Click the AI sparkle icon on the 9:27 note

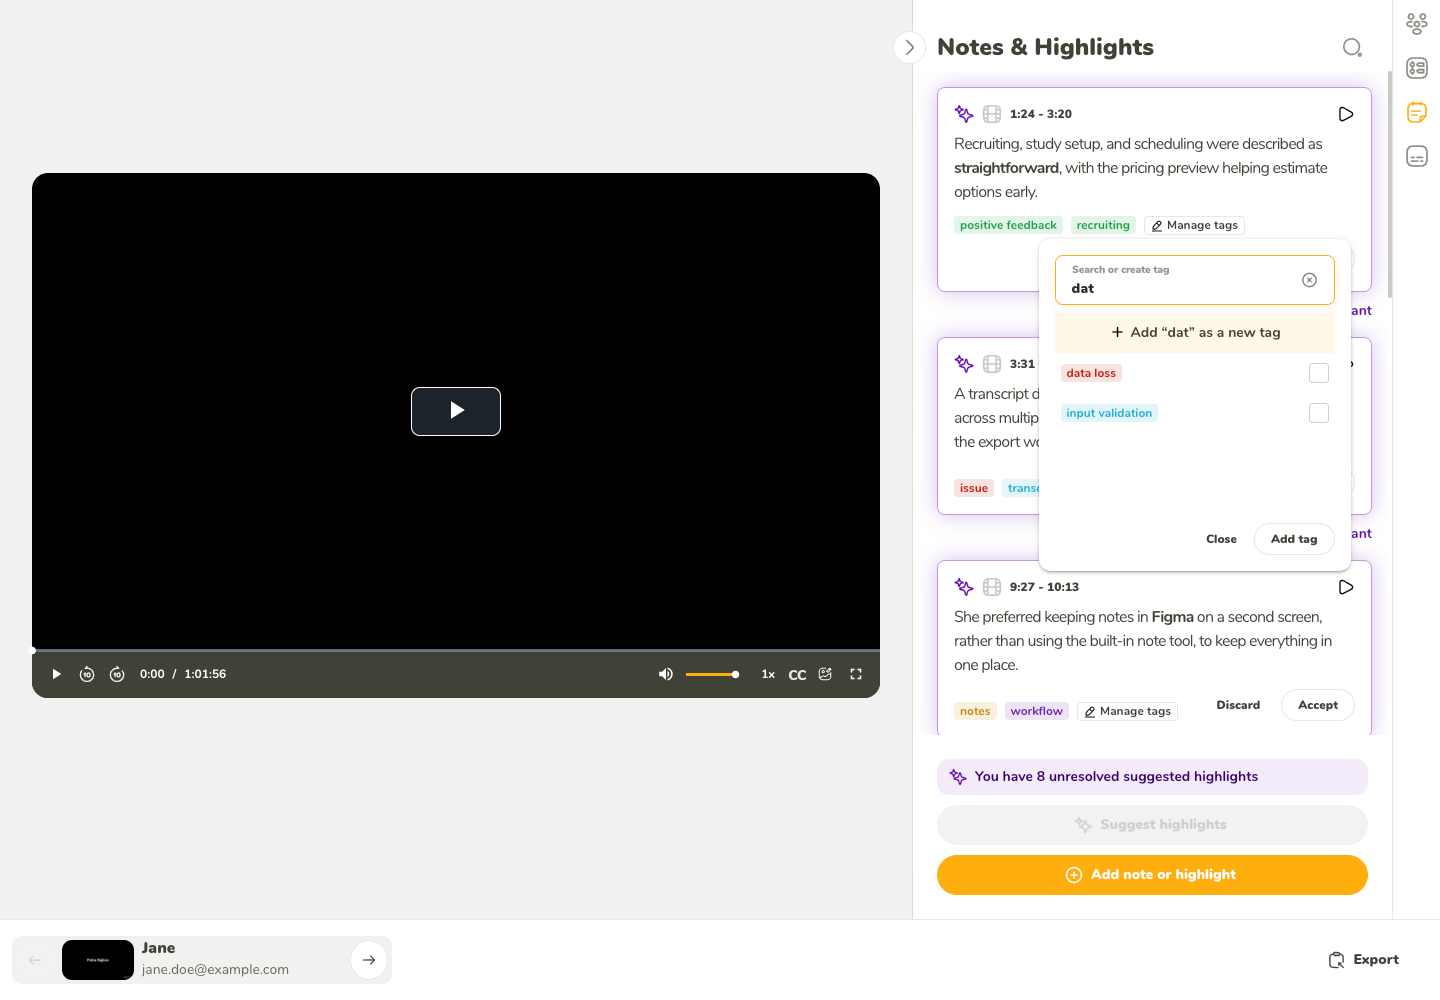pyautogui.click(x=964, y=587)
